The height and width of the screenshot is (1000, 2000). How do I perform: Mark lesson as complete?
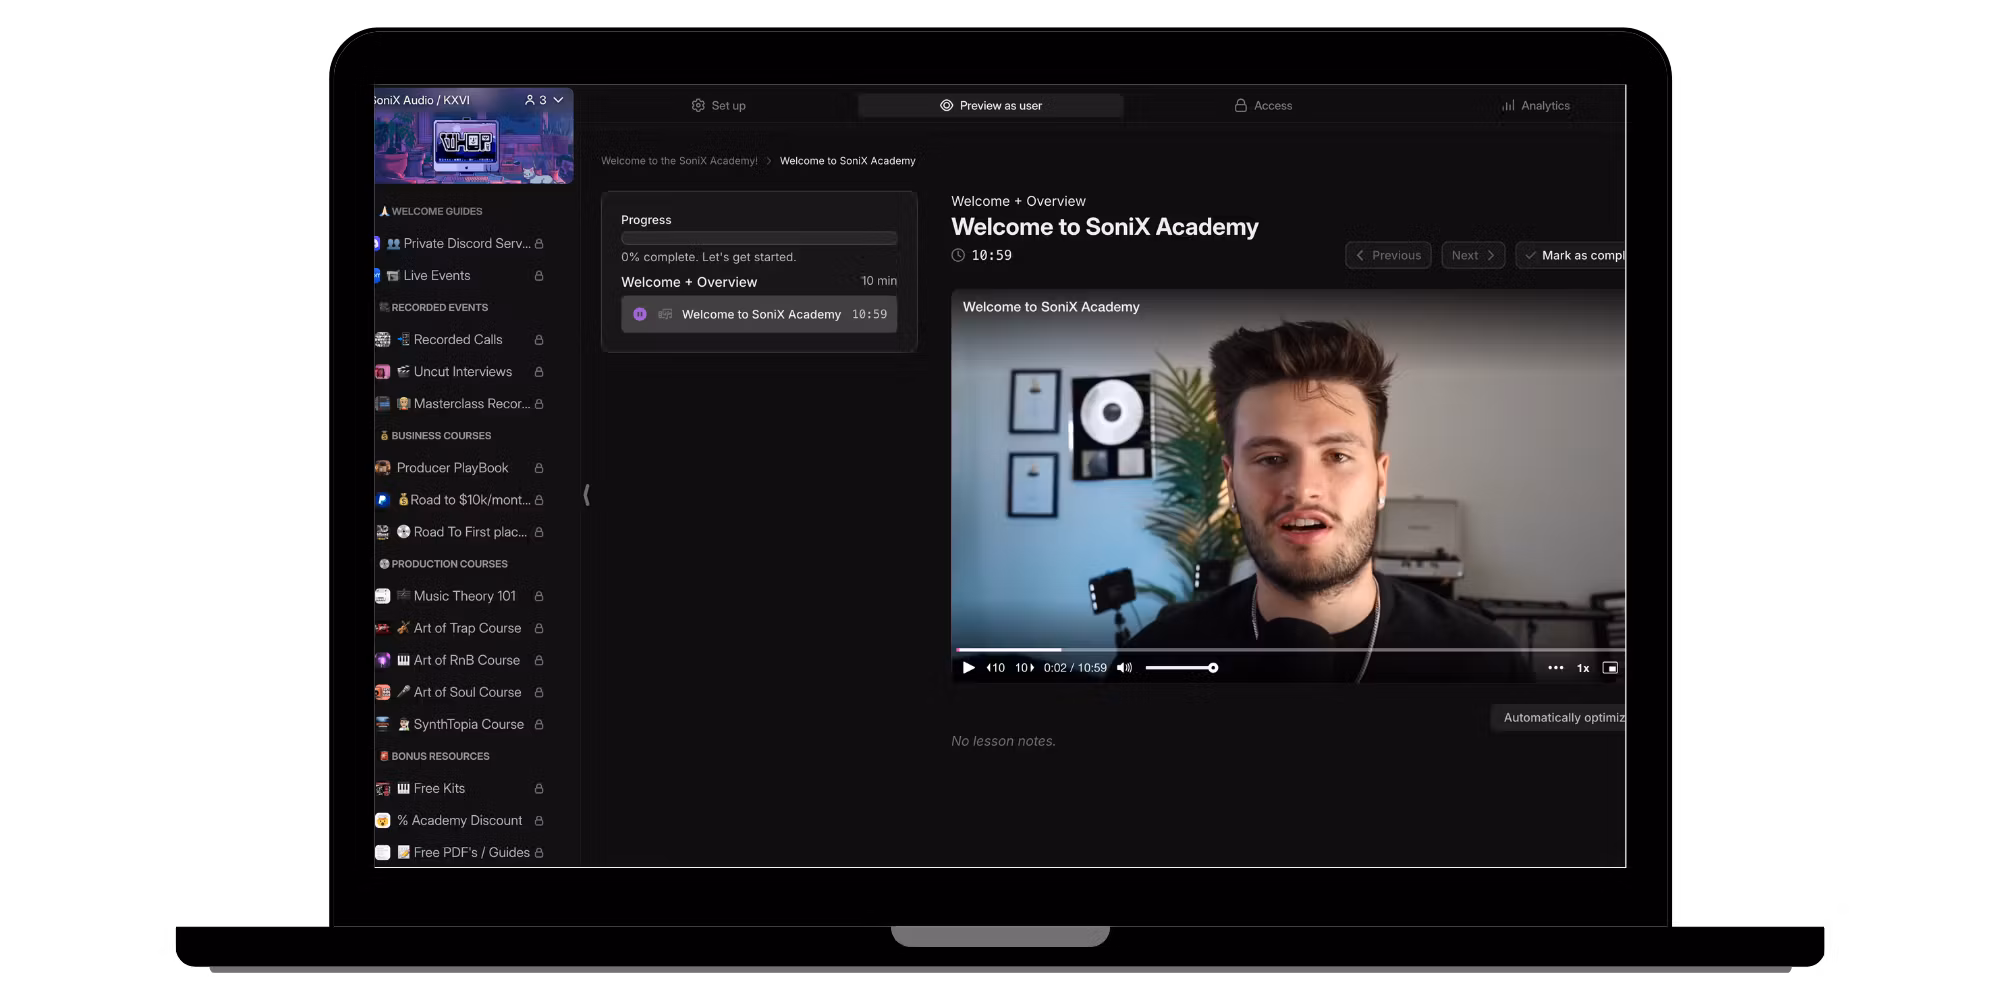point(1573,256)
